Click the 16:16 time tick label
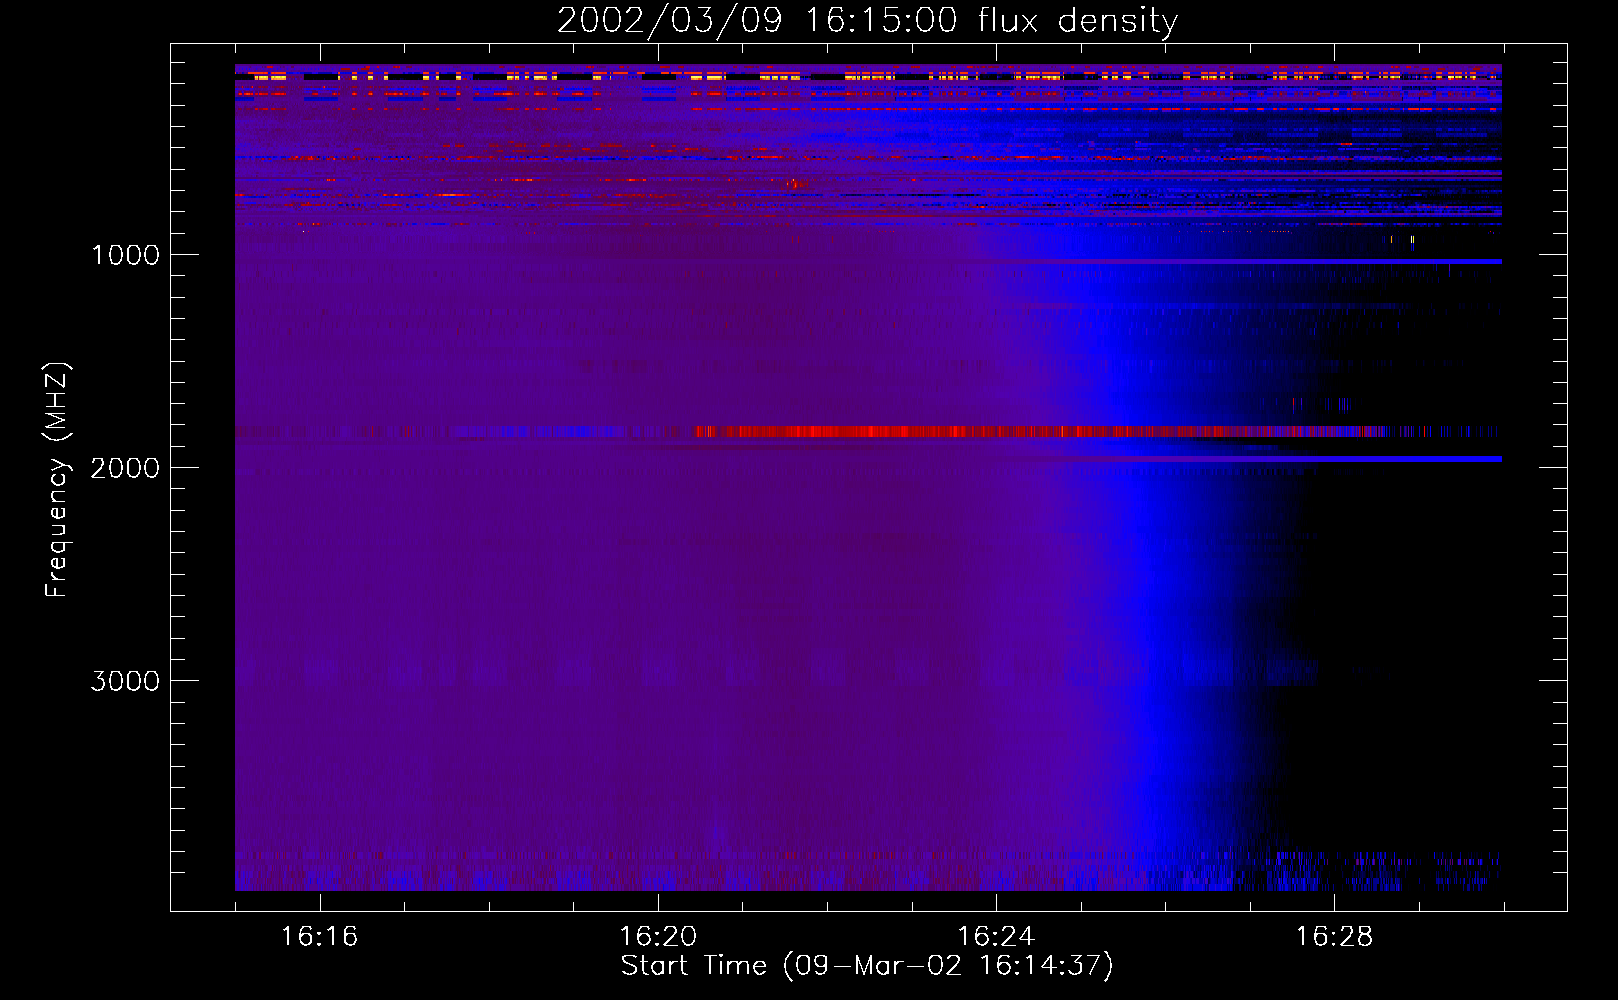 pyautogui.click(x=319, y=936)
